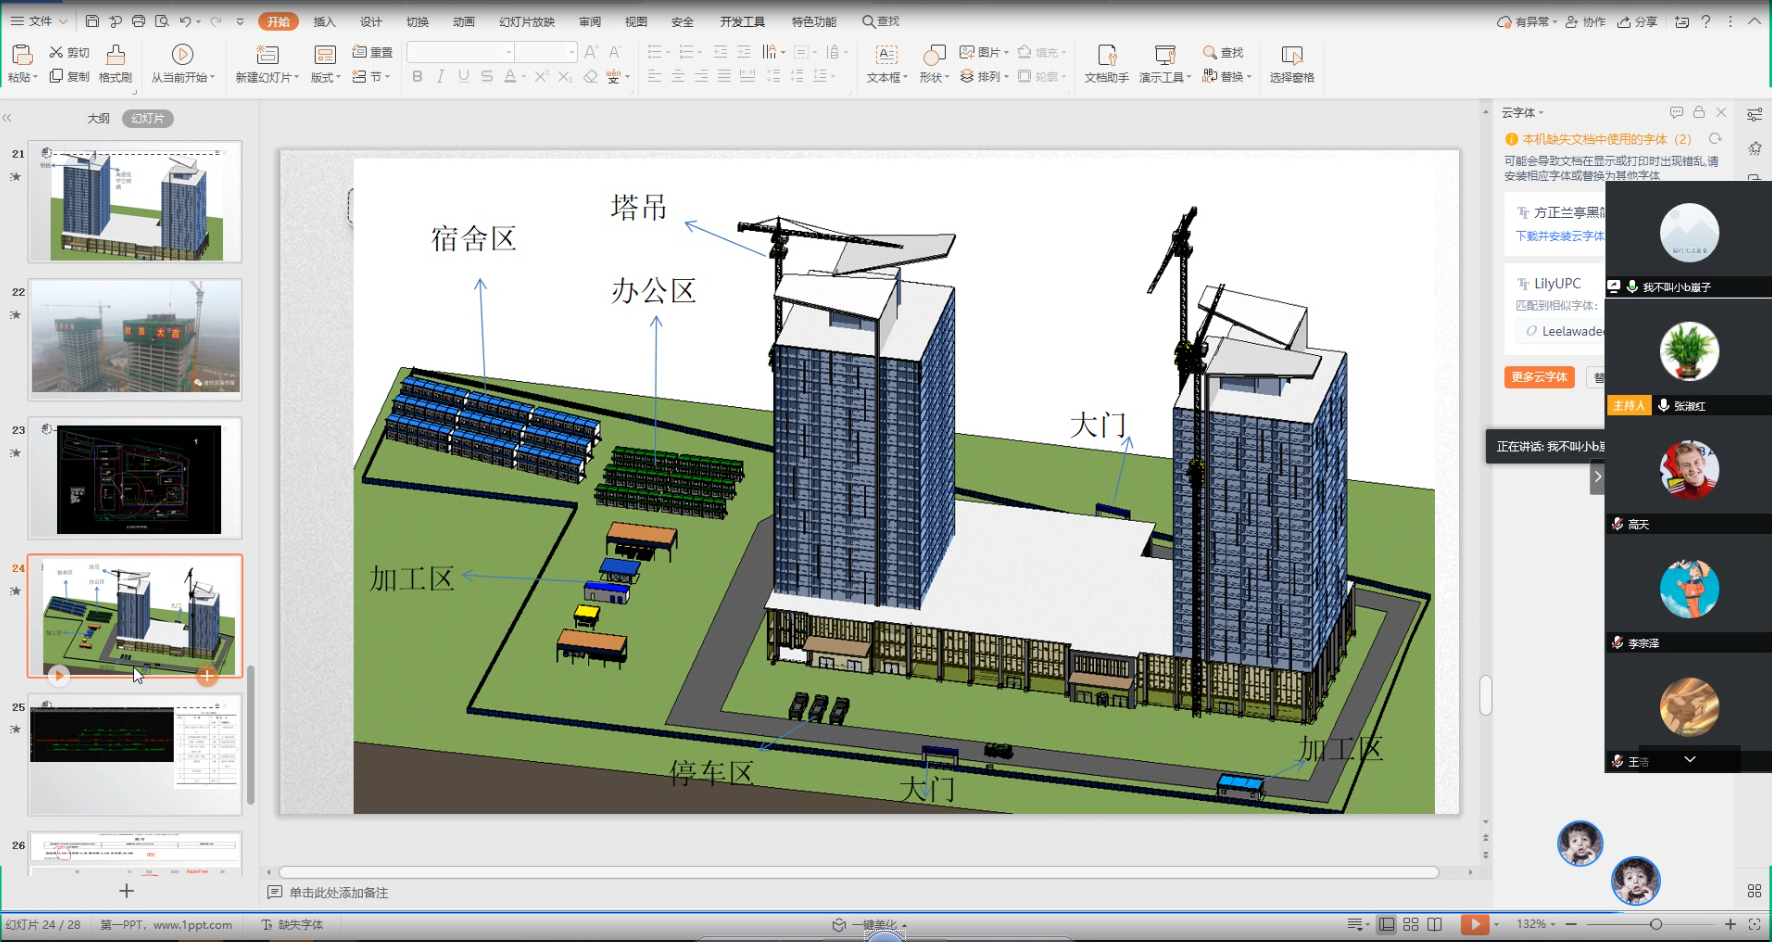Start slideshow with orange play button in status bar
Screen dimensions: 1772x942
point(1474,924)
